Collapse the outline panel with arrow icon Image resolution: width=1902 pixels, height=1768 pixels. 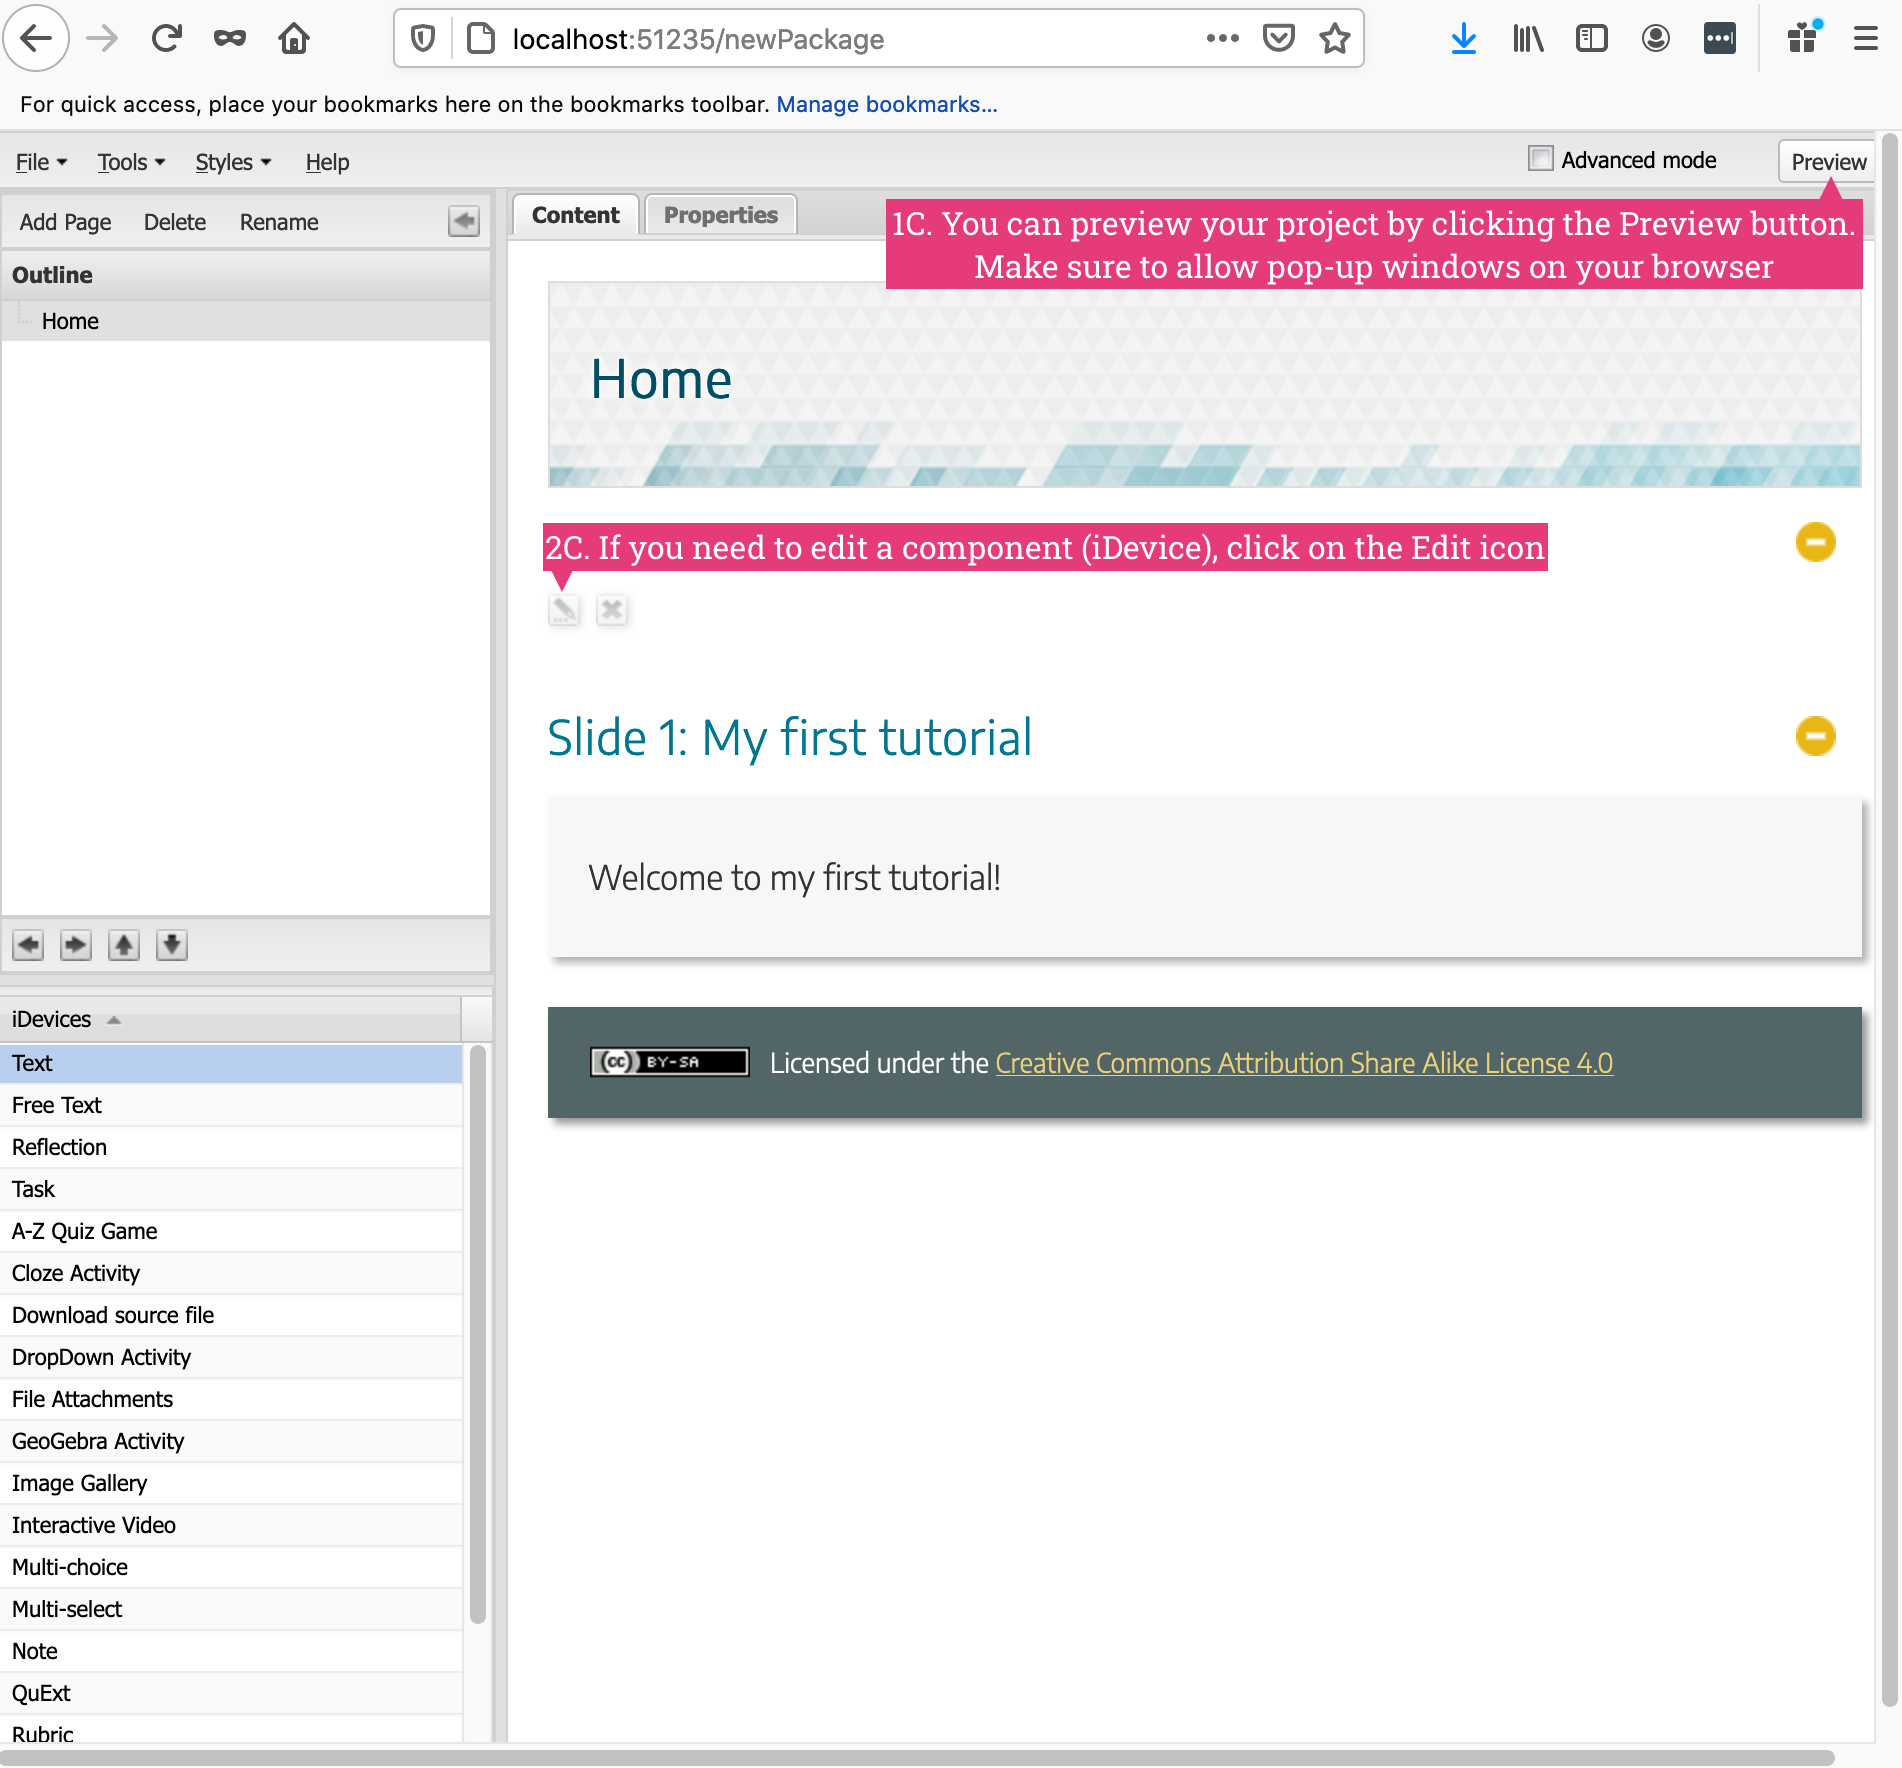point(464,221)
